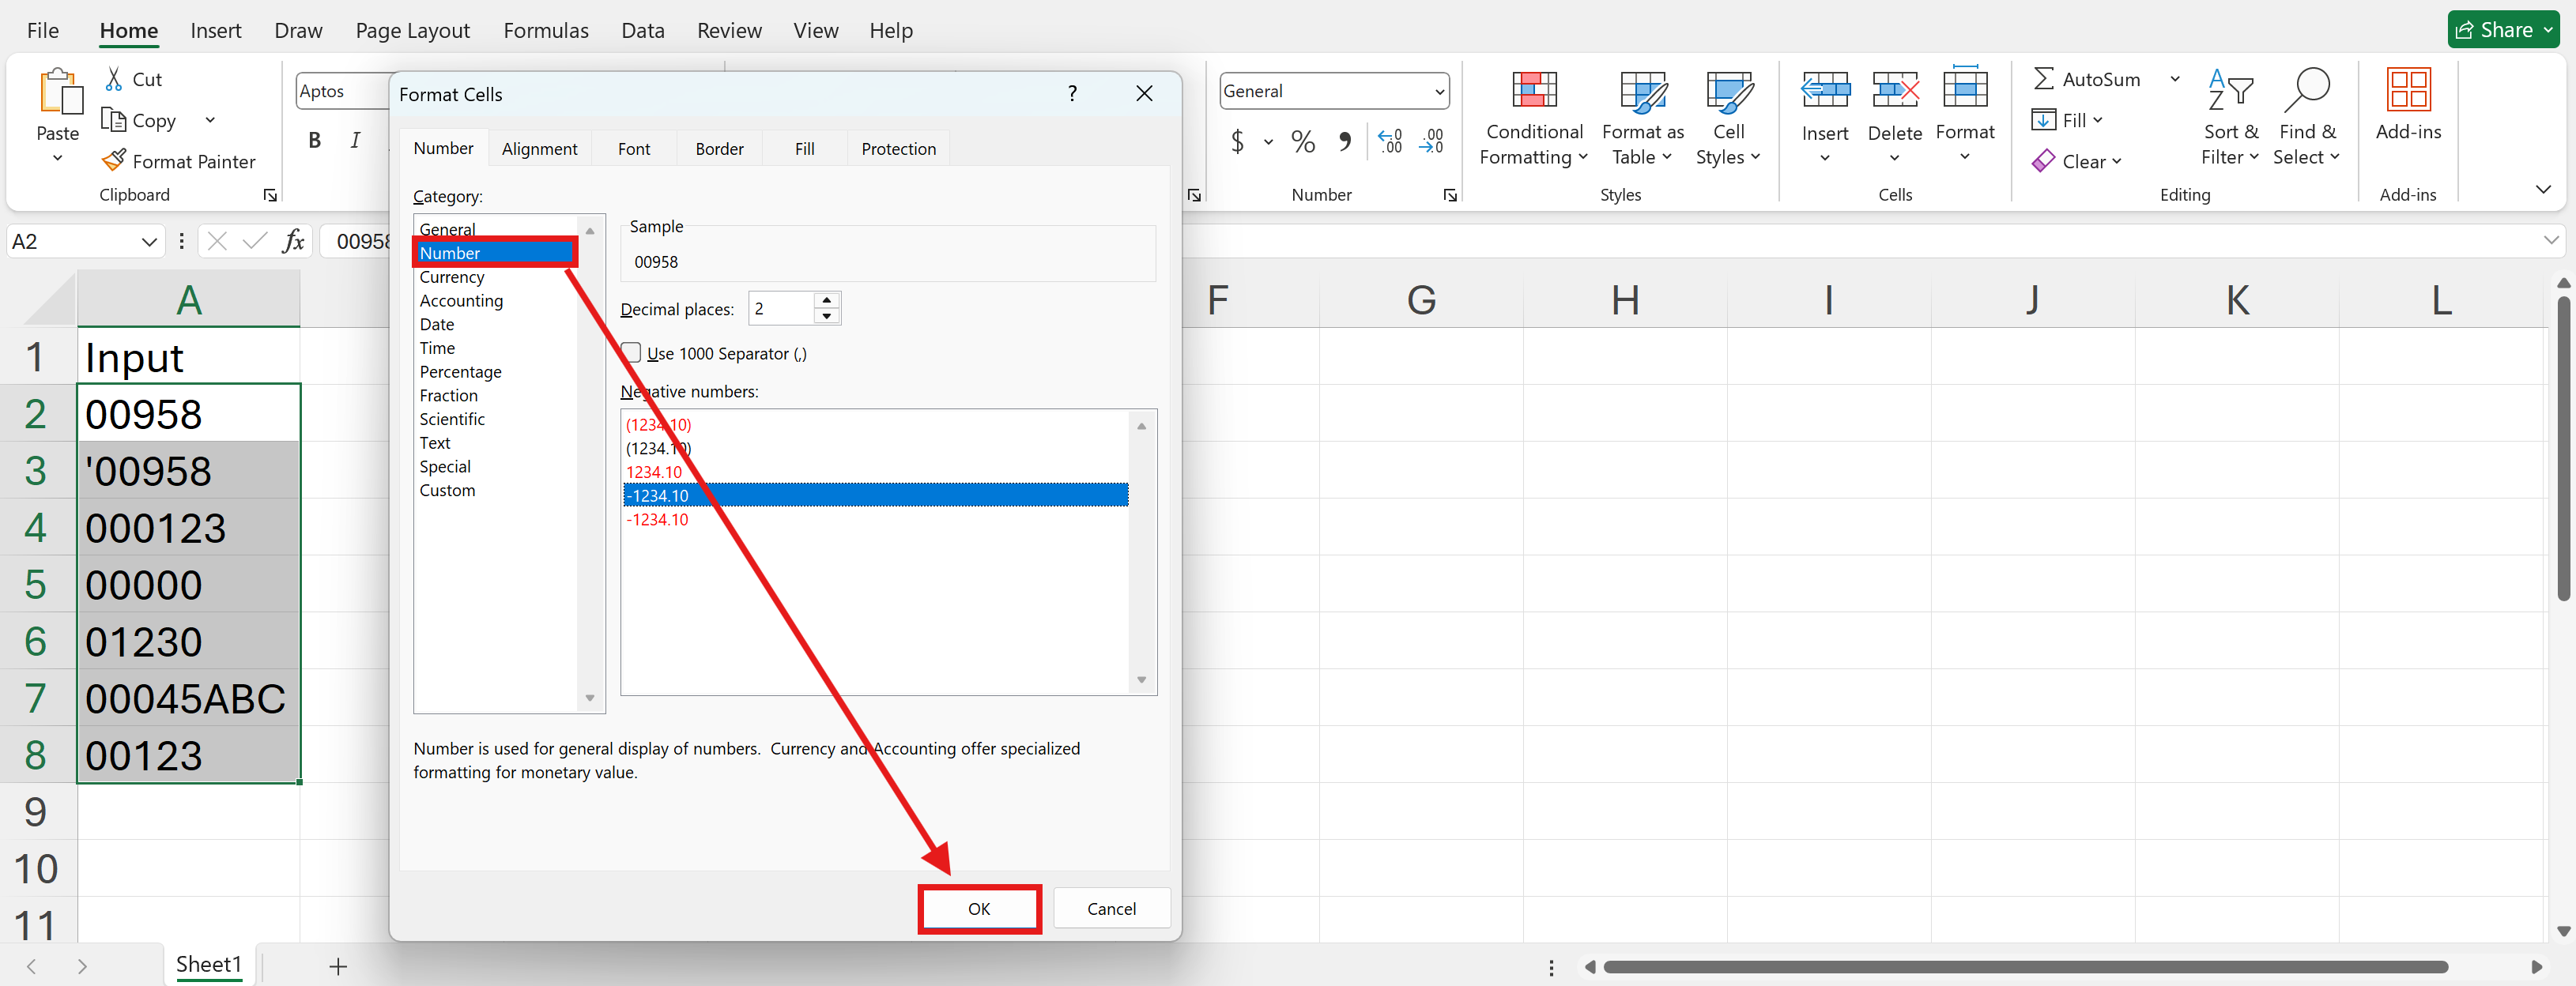The width and height of the screenshot is (2576, 986).
Task: Apply Percent Style with percent icon
Action: point(1302,142)
